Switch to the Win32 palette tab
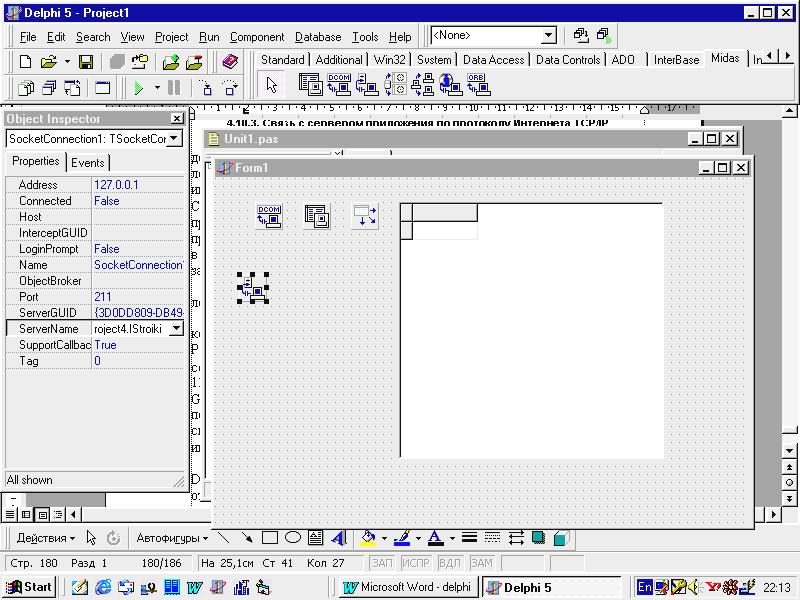 [x=389, y=60]
